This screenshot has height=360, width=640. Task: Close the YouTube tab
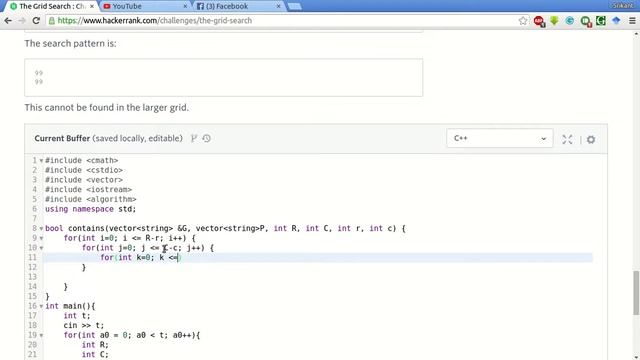pos(185,7)
